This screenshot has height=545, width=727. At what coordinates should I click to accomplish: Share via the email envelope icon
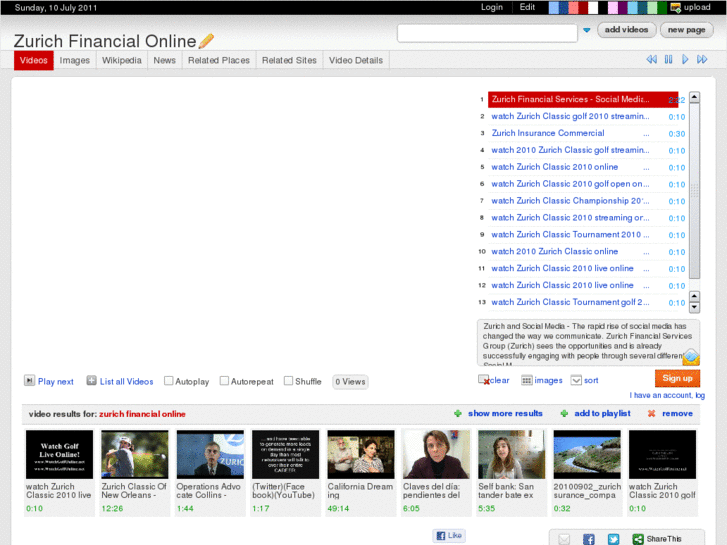[x=564, y=539]
